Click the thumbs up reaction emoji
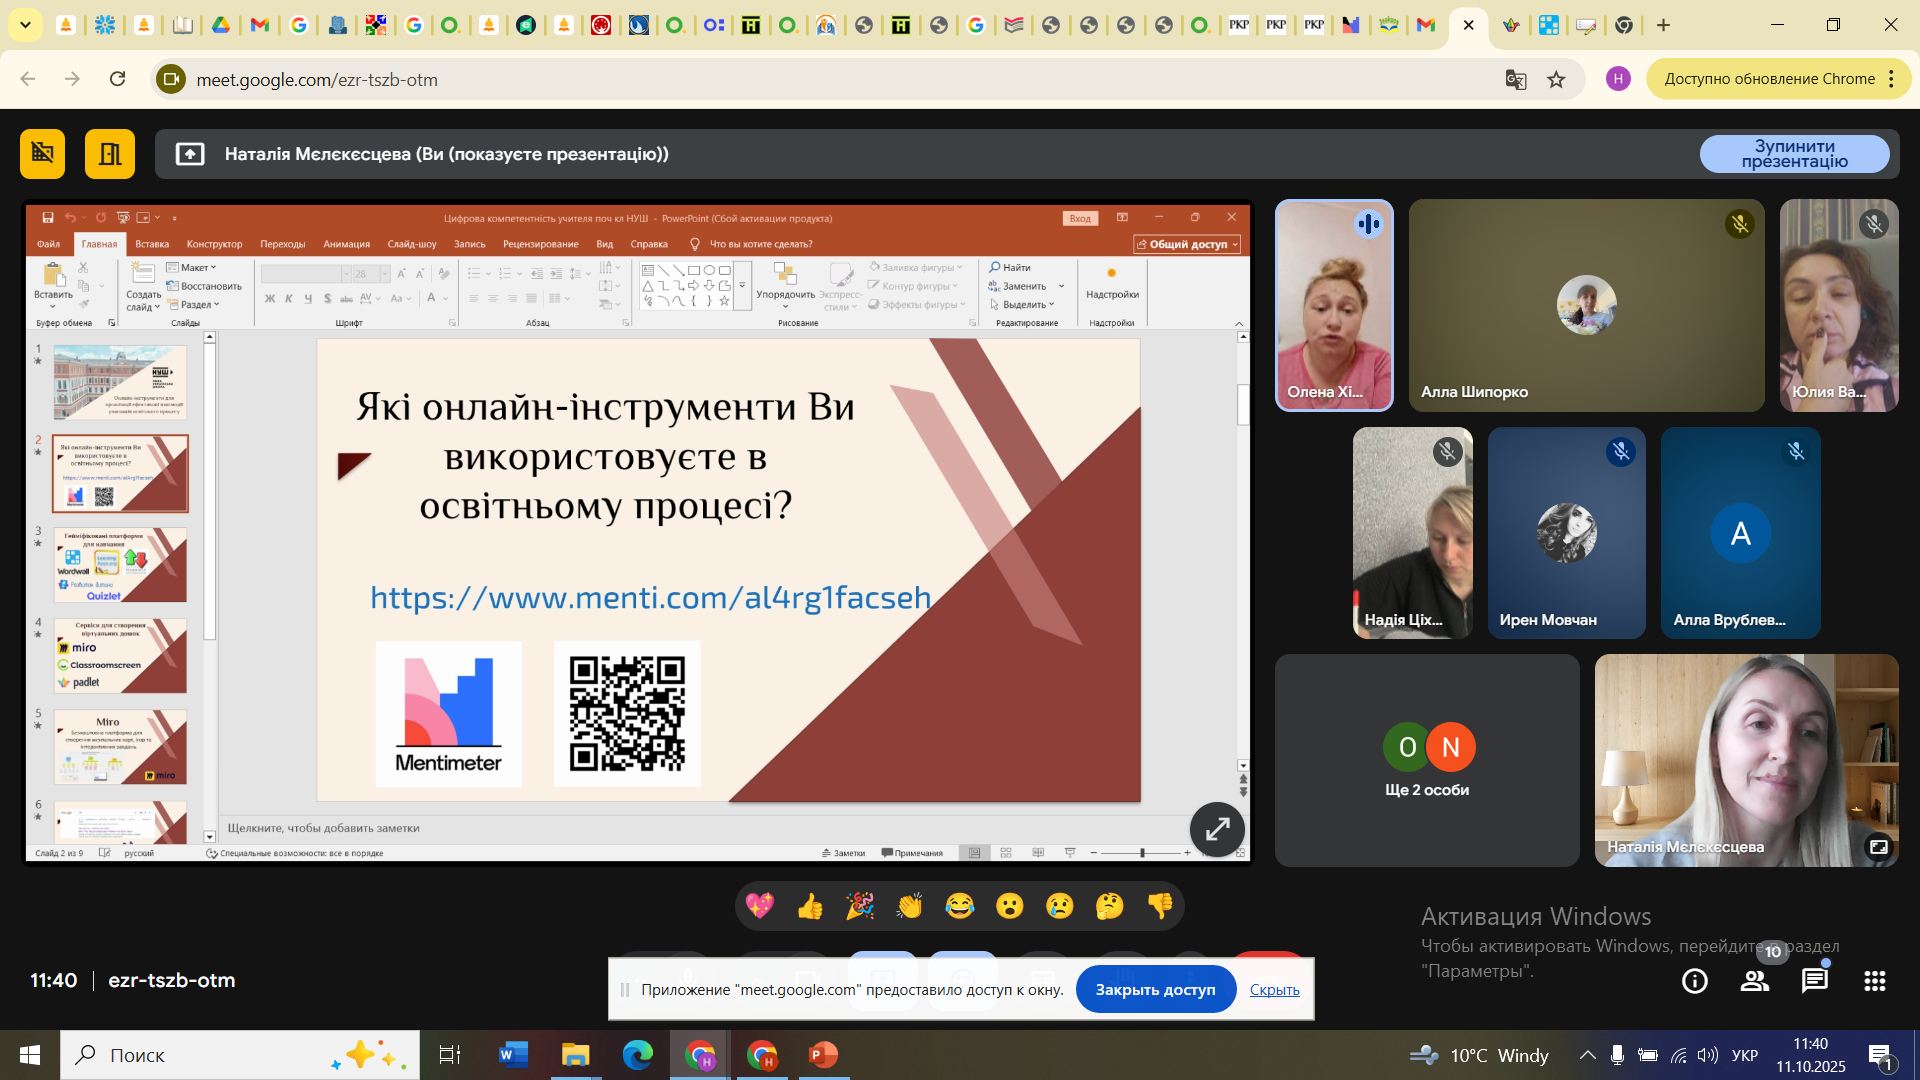Screen dimensions: 1920x1080 pos(810,906)
